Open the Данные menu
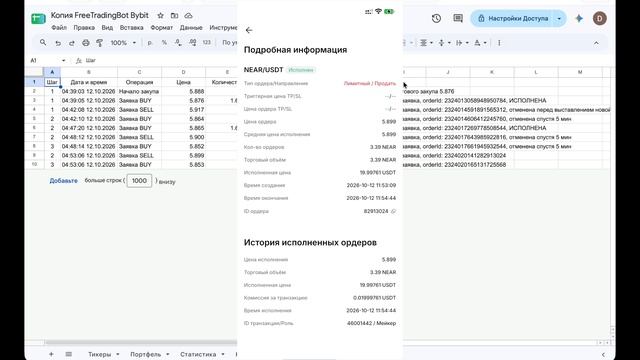Image resolution: width=640 pixels, height=360 pixels. 191,28
